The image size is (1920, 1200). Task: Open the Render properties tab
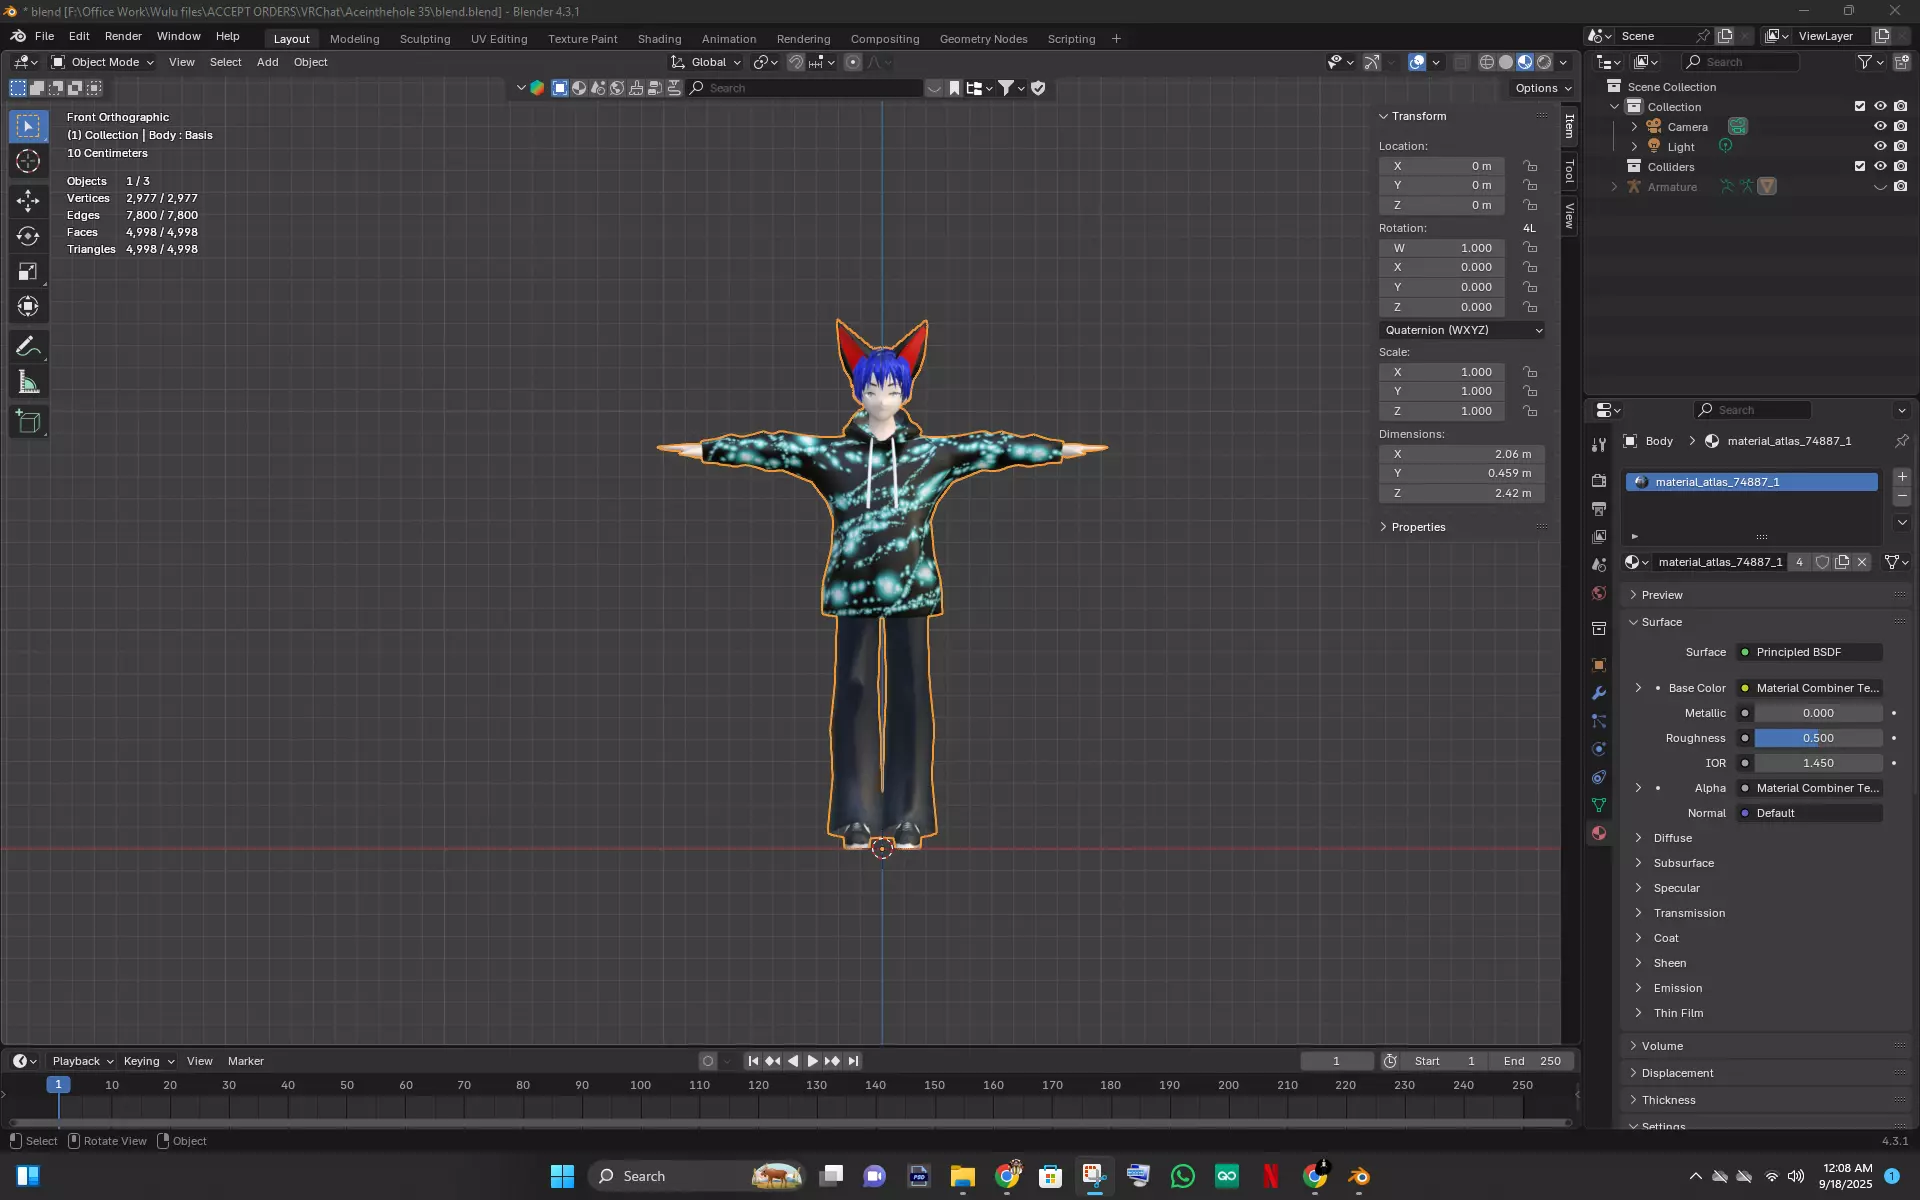tap(1599, 481)
